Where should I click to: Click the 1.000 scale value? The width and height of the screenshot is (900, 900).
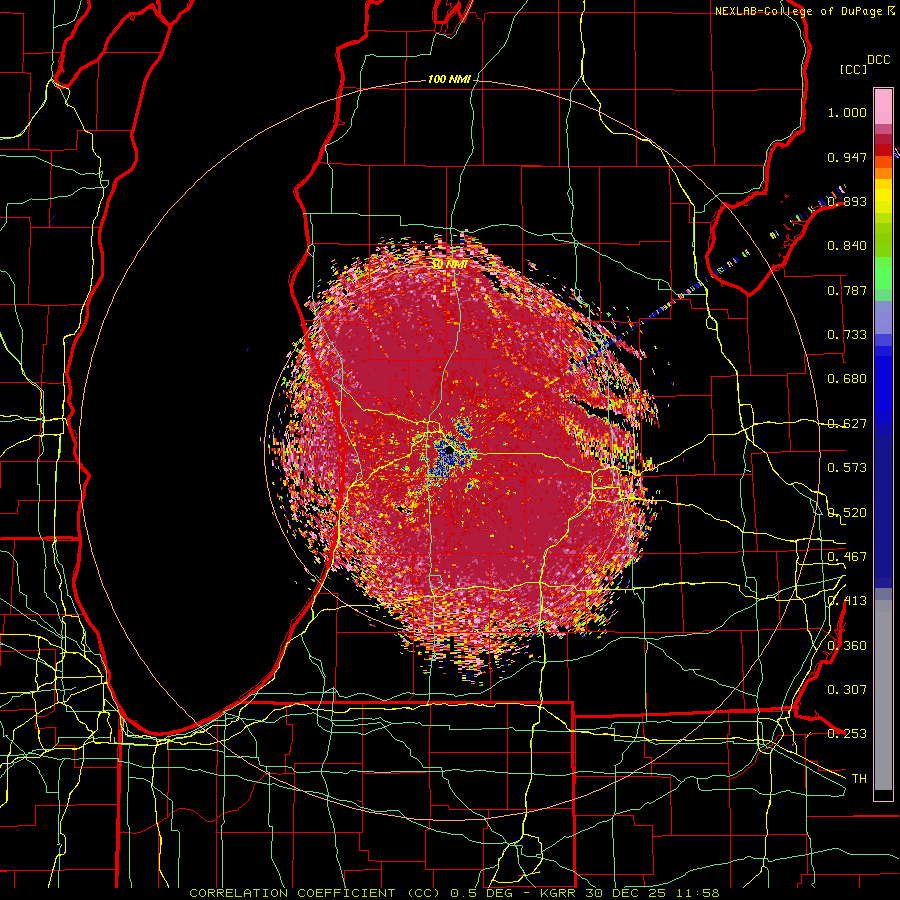(847, 112)
